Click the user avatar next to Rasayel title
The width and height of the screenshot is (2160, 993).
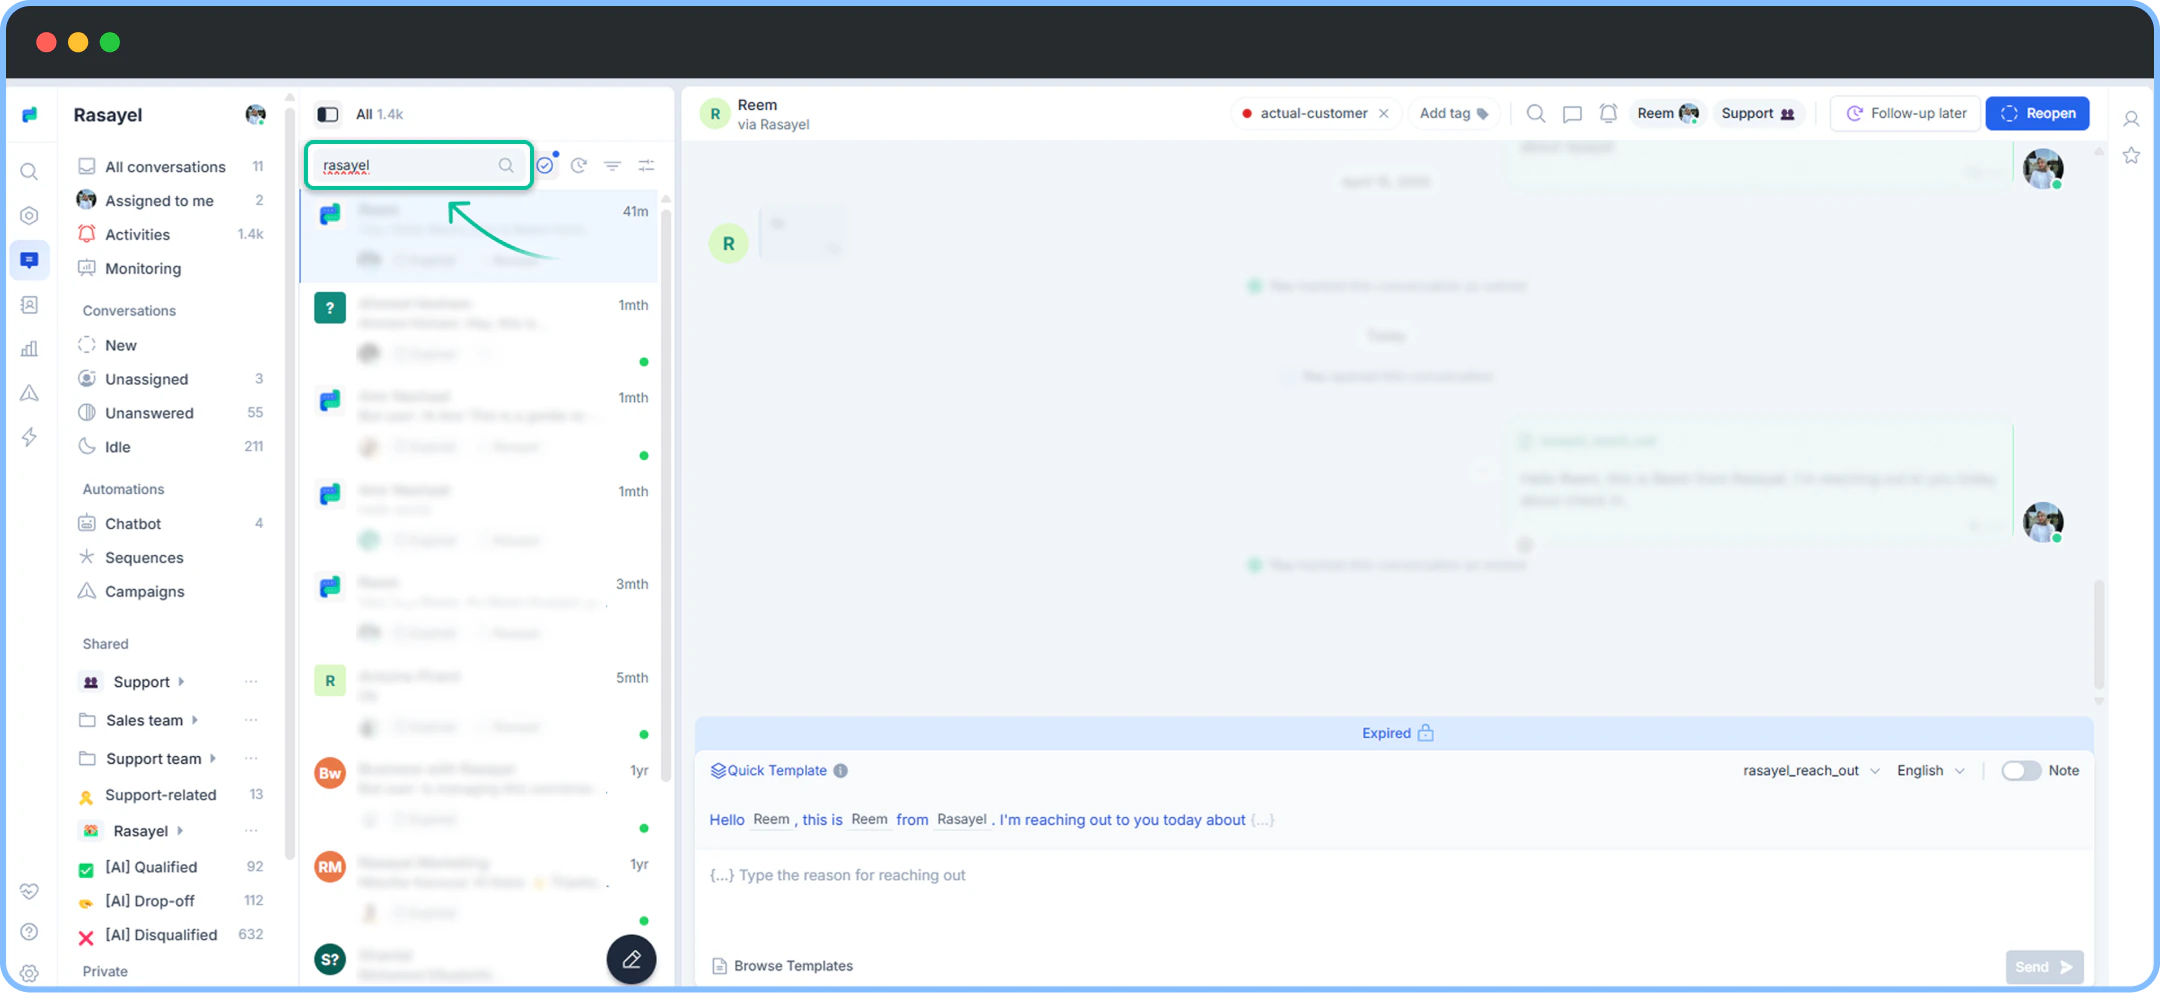256,115
